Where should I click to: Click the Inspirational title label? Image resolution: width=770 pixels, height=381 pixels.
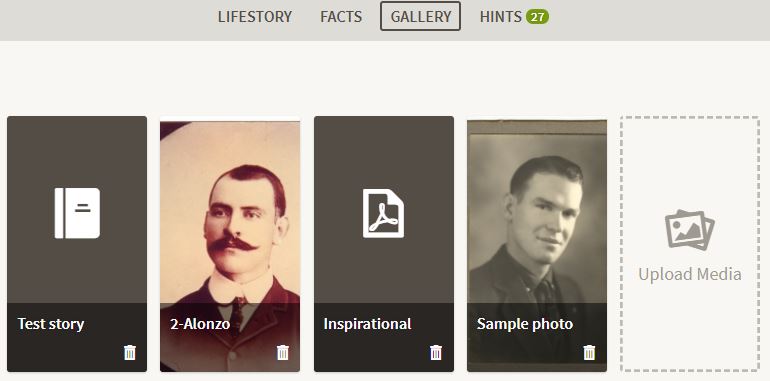367,324
